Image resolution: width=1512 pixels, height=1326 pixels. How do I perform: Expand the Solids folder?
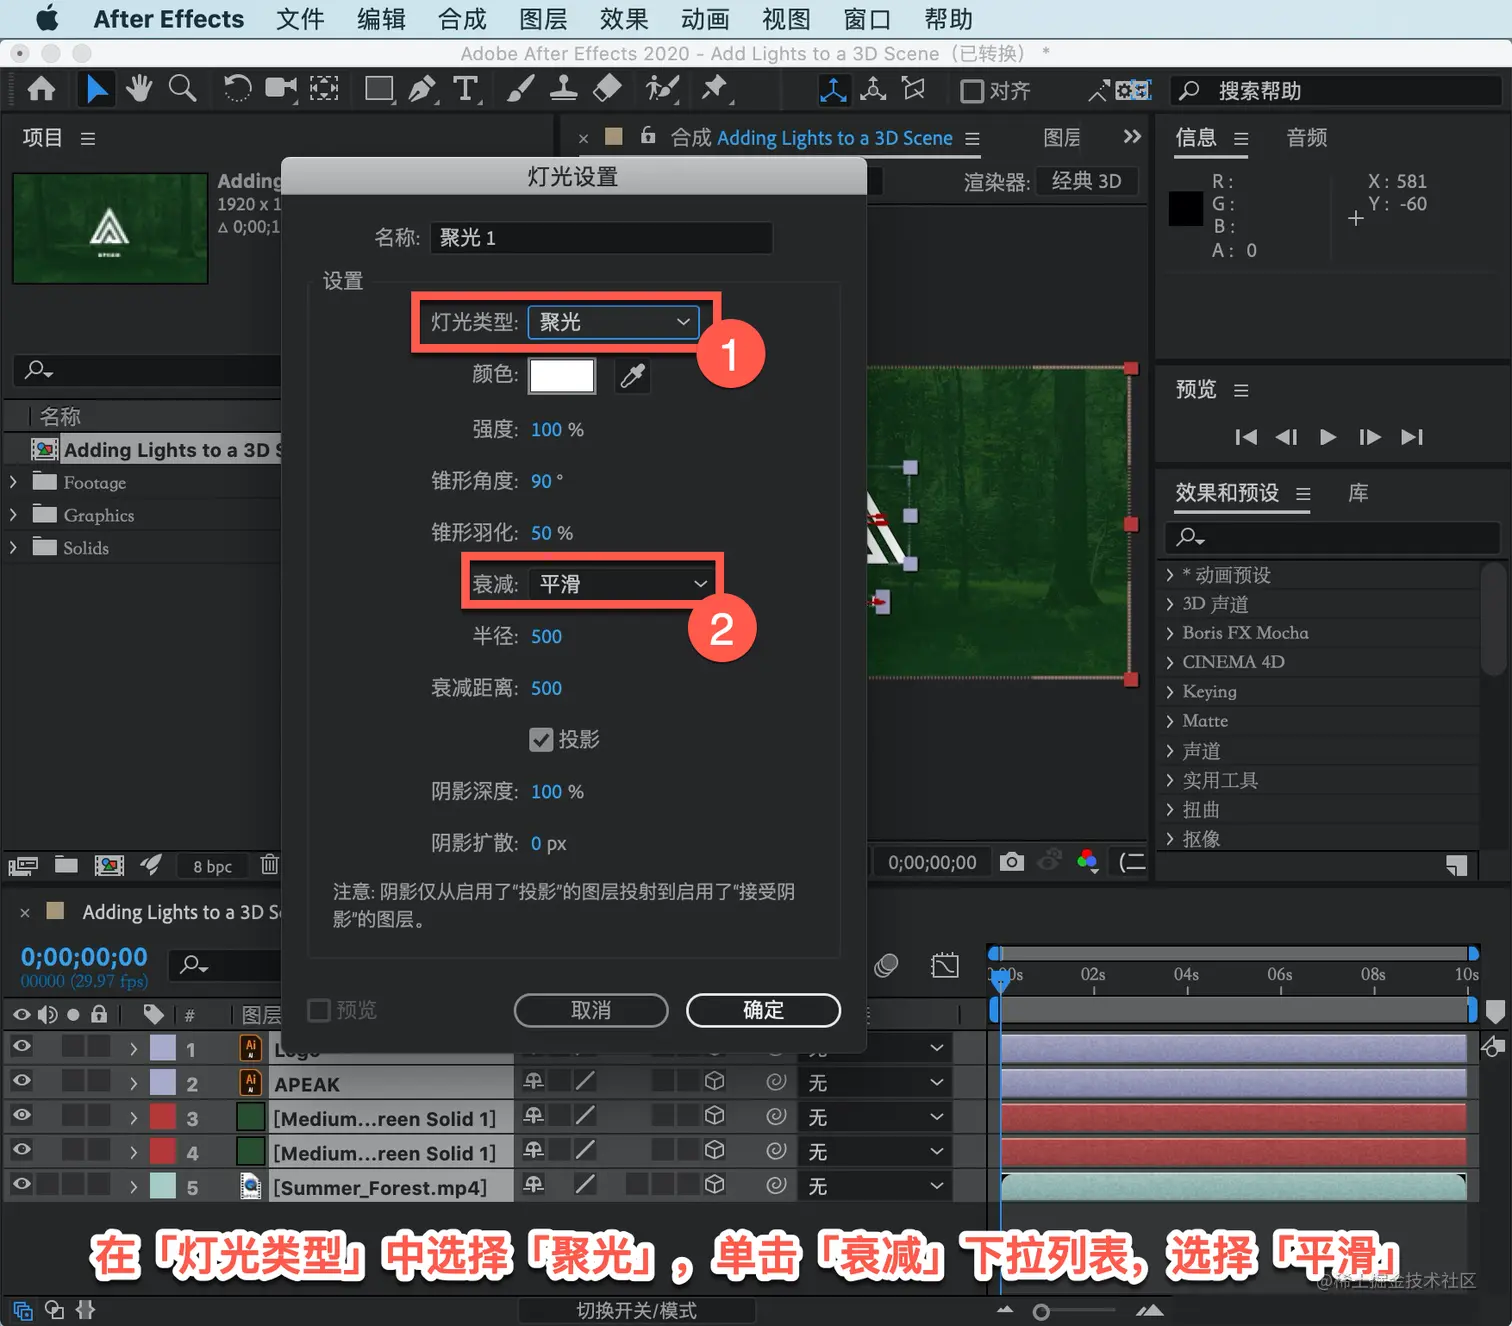(13, 548)
